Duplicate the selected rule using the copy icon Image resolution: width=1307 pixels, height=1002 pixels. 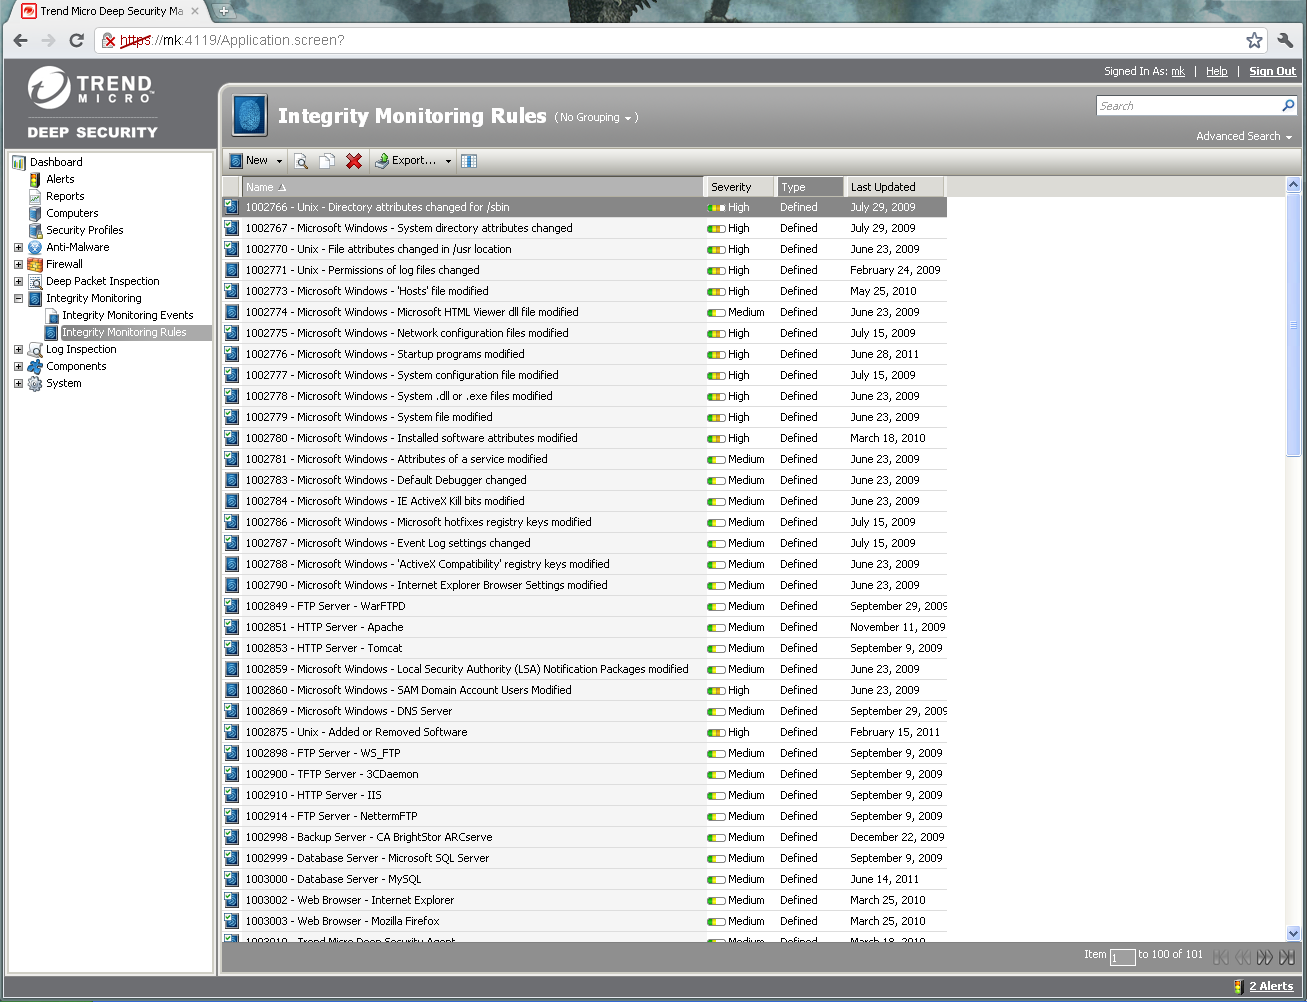(327, 161)
